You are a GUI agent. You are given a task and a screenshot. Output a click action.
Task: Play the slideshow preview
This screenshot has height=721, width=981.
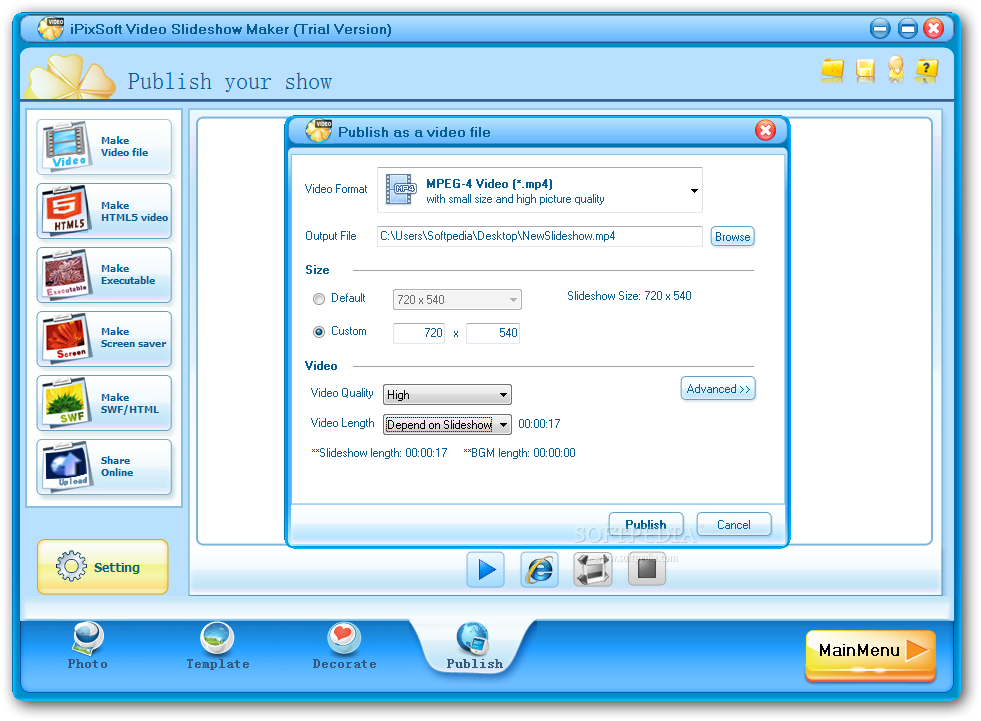coord(485,570)
